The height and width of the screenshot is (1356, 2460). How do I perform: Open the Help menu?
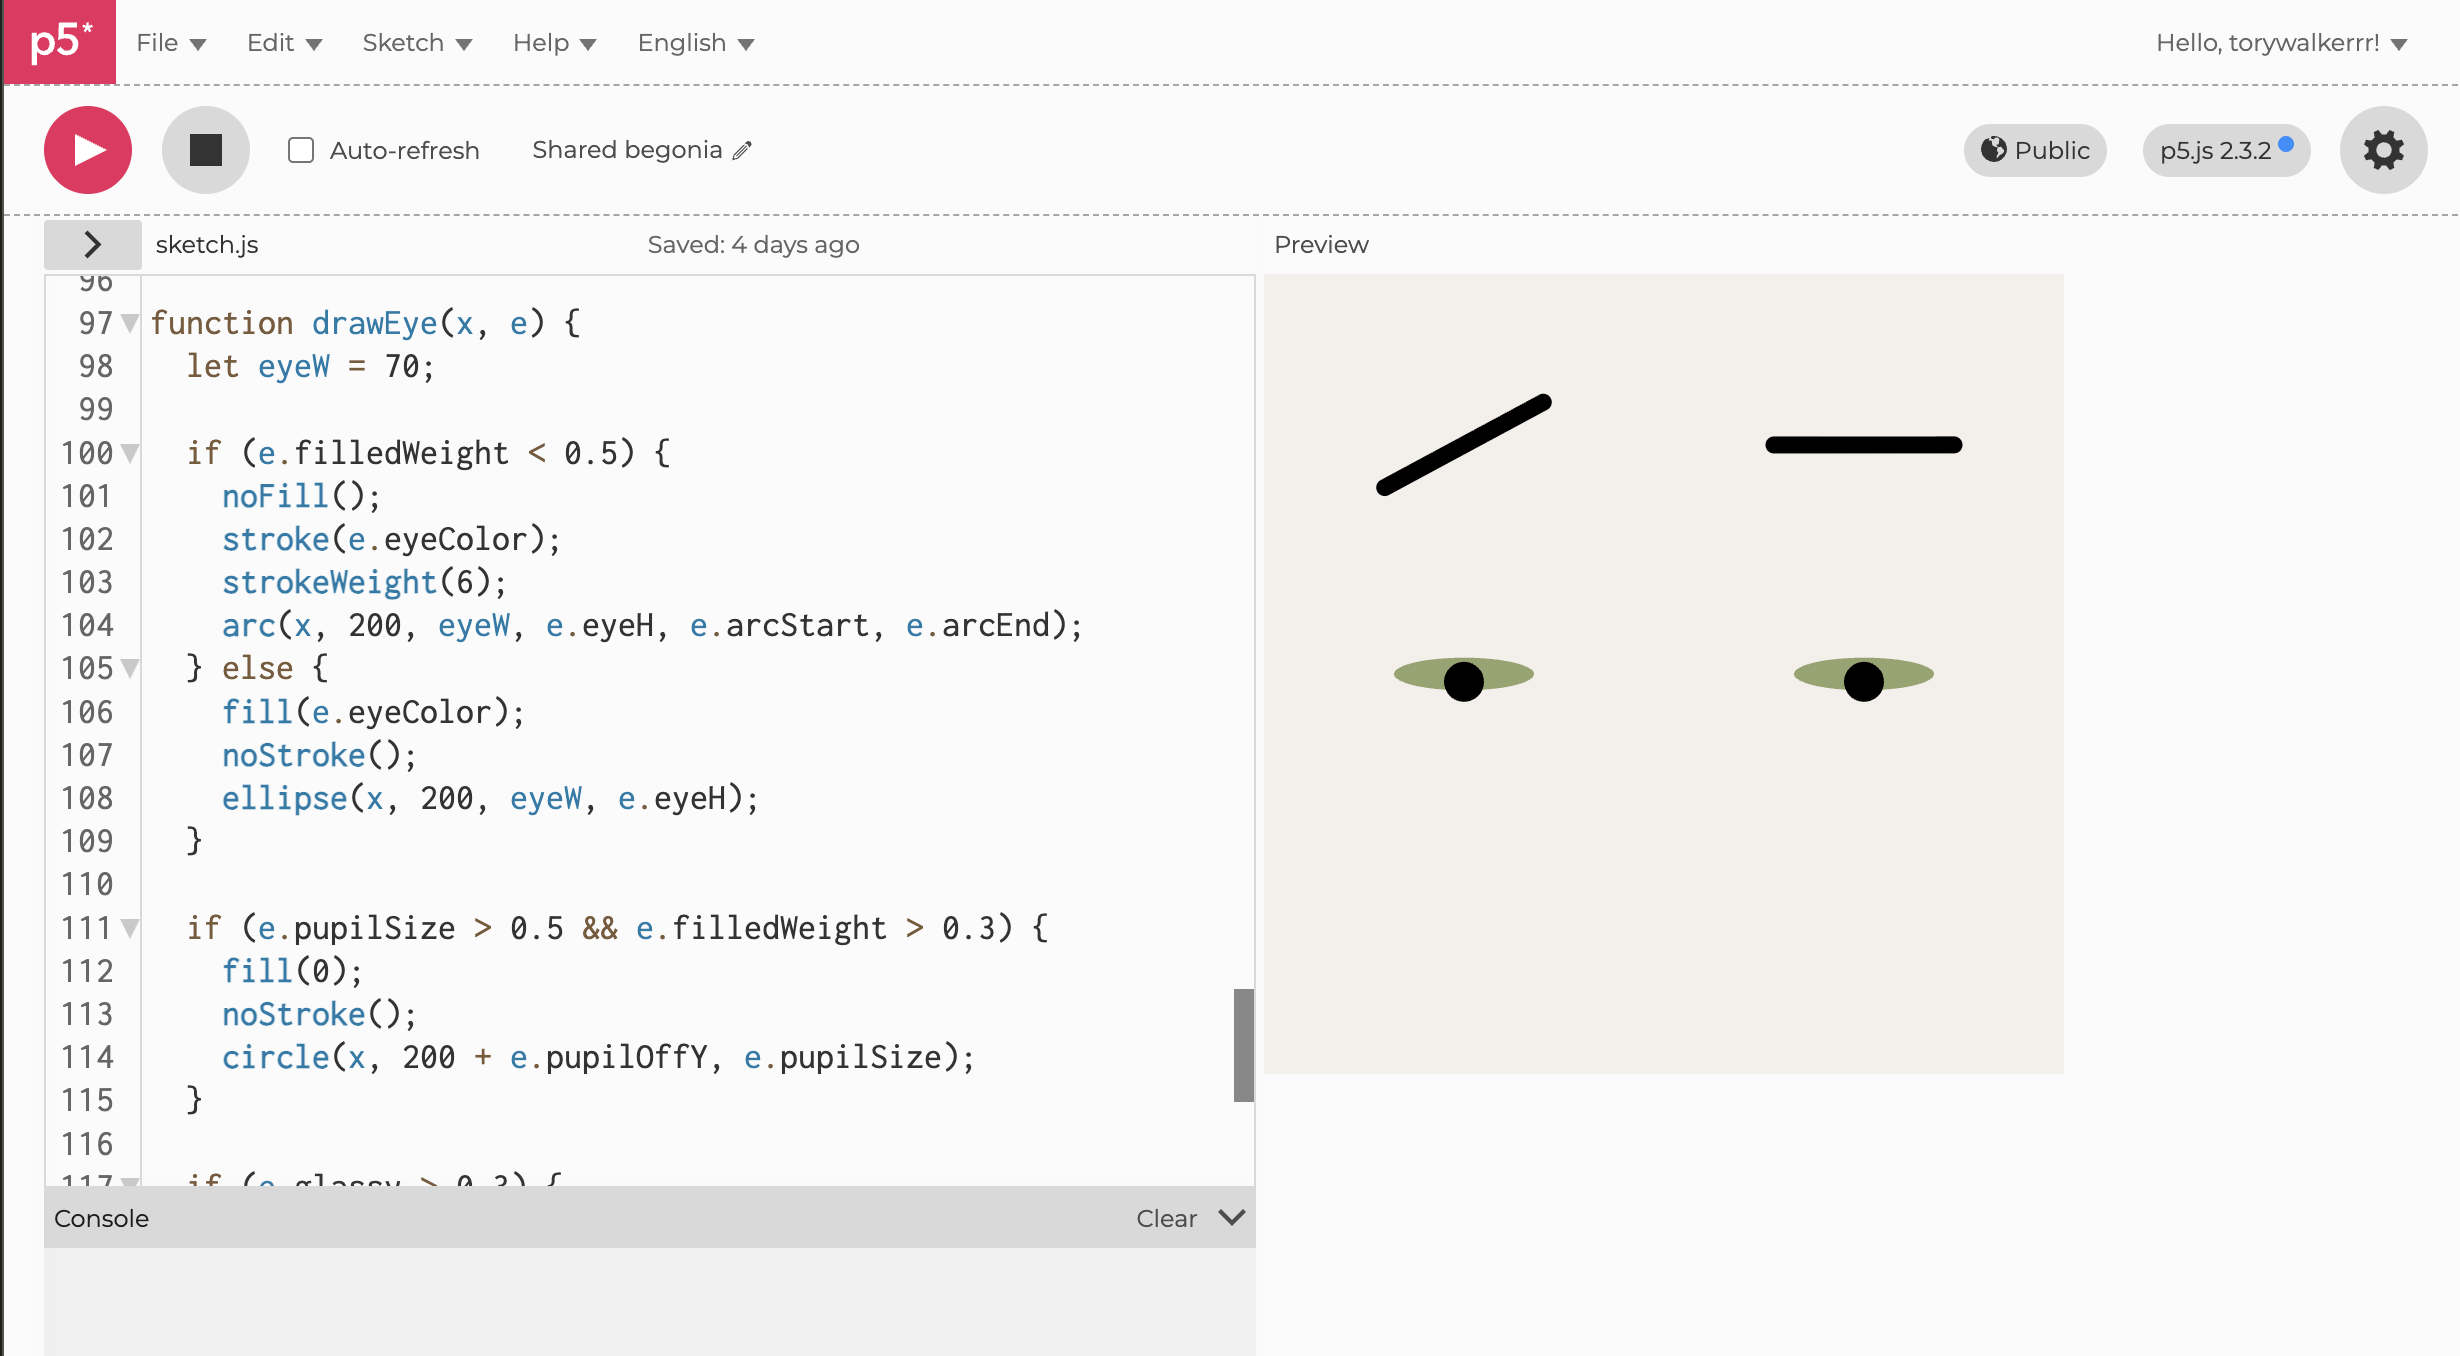tap(554, 43)
